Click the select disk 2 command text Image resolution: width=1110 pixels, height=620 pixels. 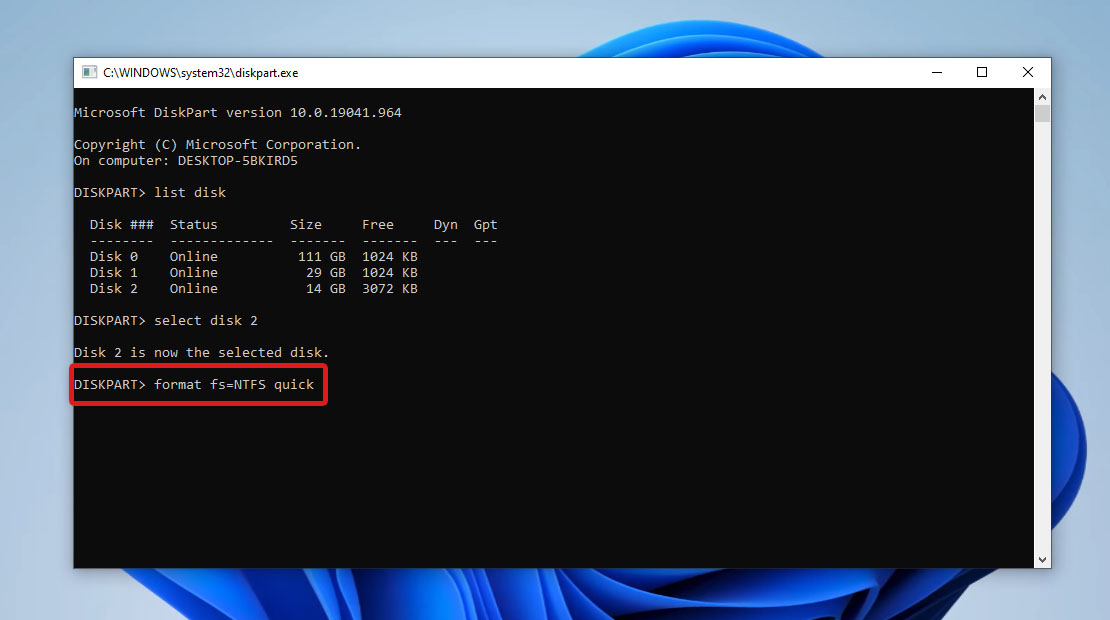[206, 320]
